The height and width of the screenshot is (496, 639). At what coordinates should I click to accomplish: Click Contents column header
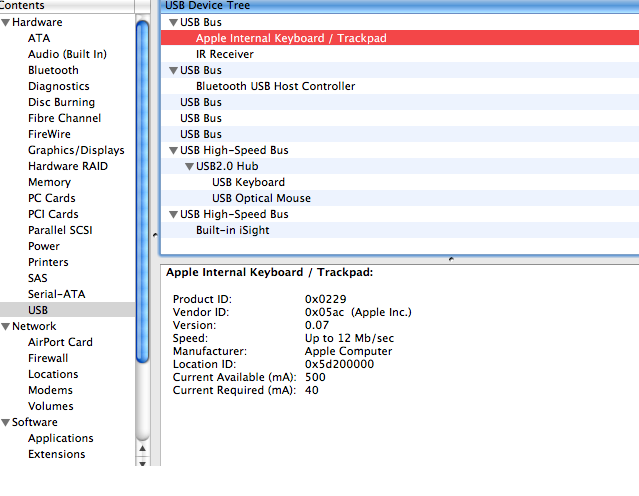pos(67,6)
